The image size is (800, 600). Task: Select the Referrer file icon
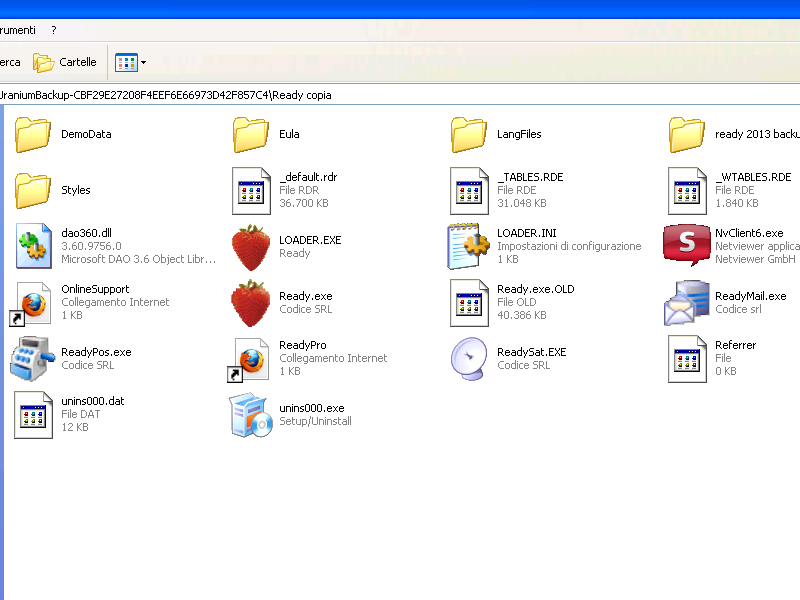(x=687, y=359)
